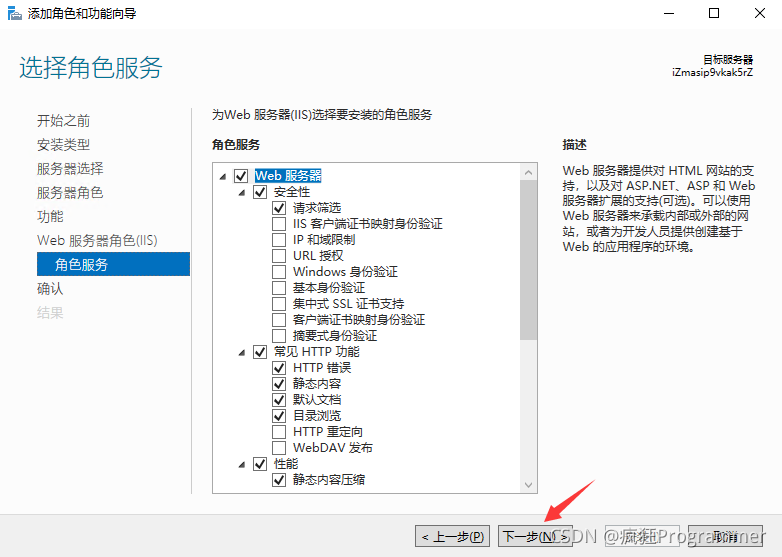Enable the Windows 身份验证 checkbox
The width and height of the screenshot is (782, 557).
(279, 272)
